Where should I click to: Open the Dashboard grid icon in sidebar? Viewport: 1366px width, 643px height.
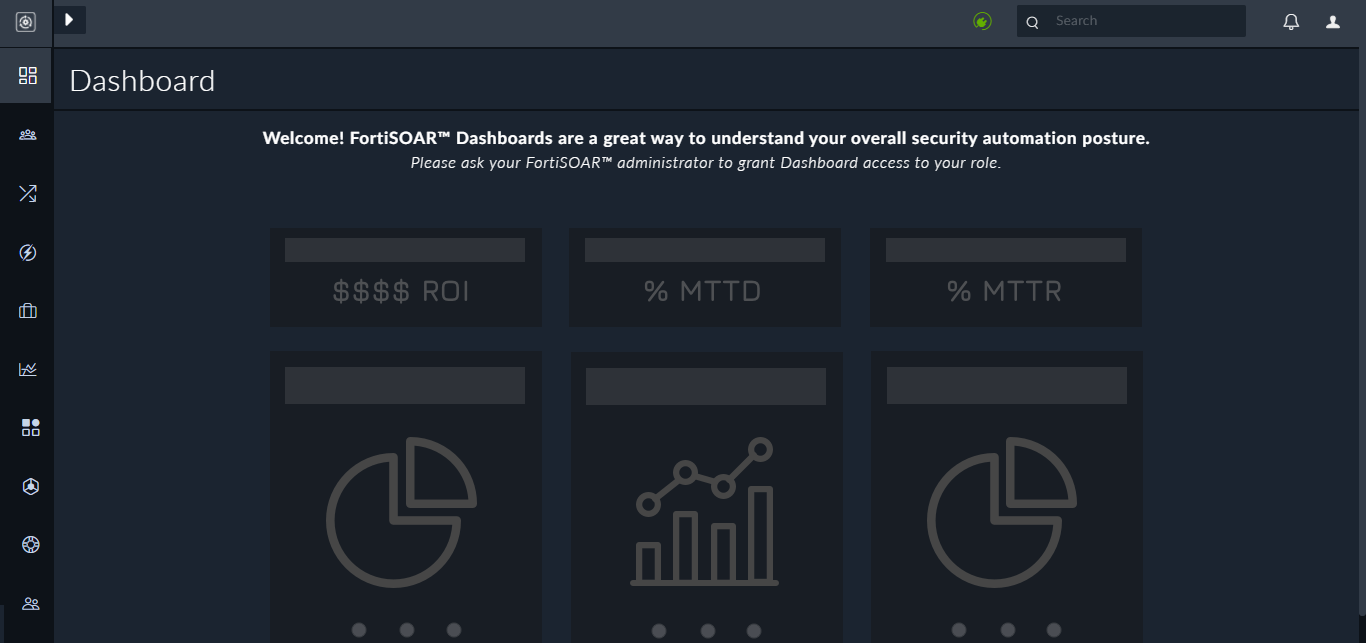(x=28, y=75)
